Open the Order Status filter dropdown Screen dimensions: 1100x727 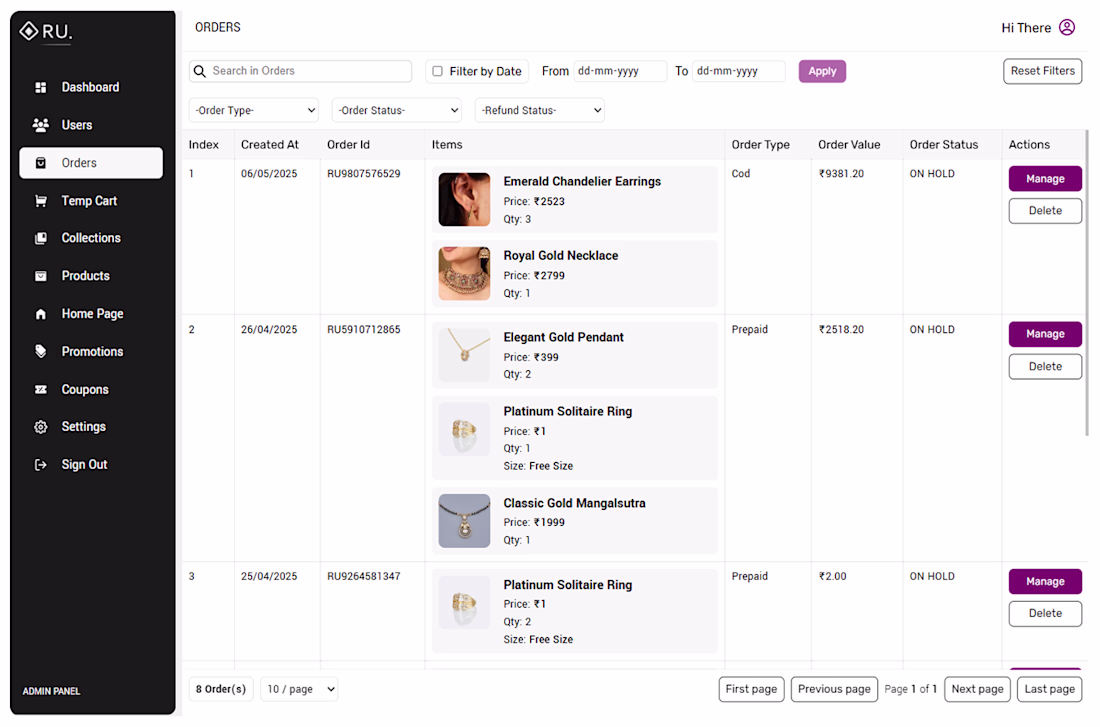[397, 111]
